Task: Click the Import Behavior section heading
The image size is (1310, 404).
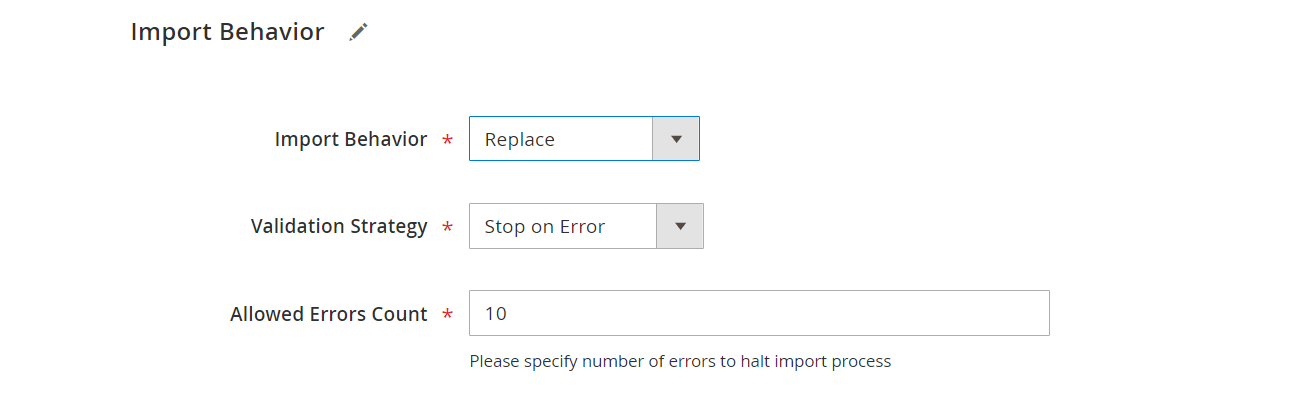Action: (227, 32)
